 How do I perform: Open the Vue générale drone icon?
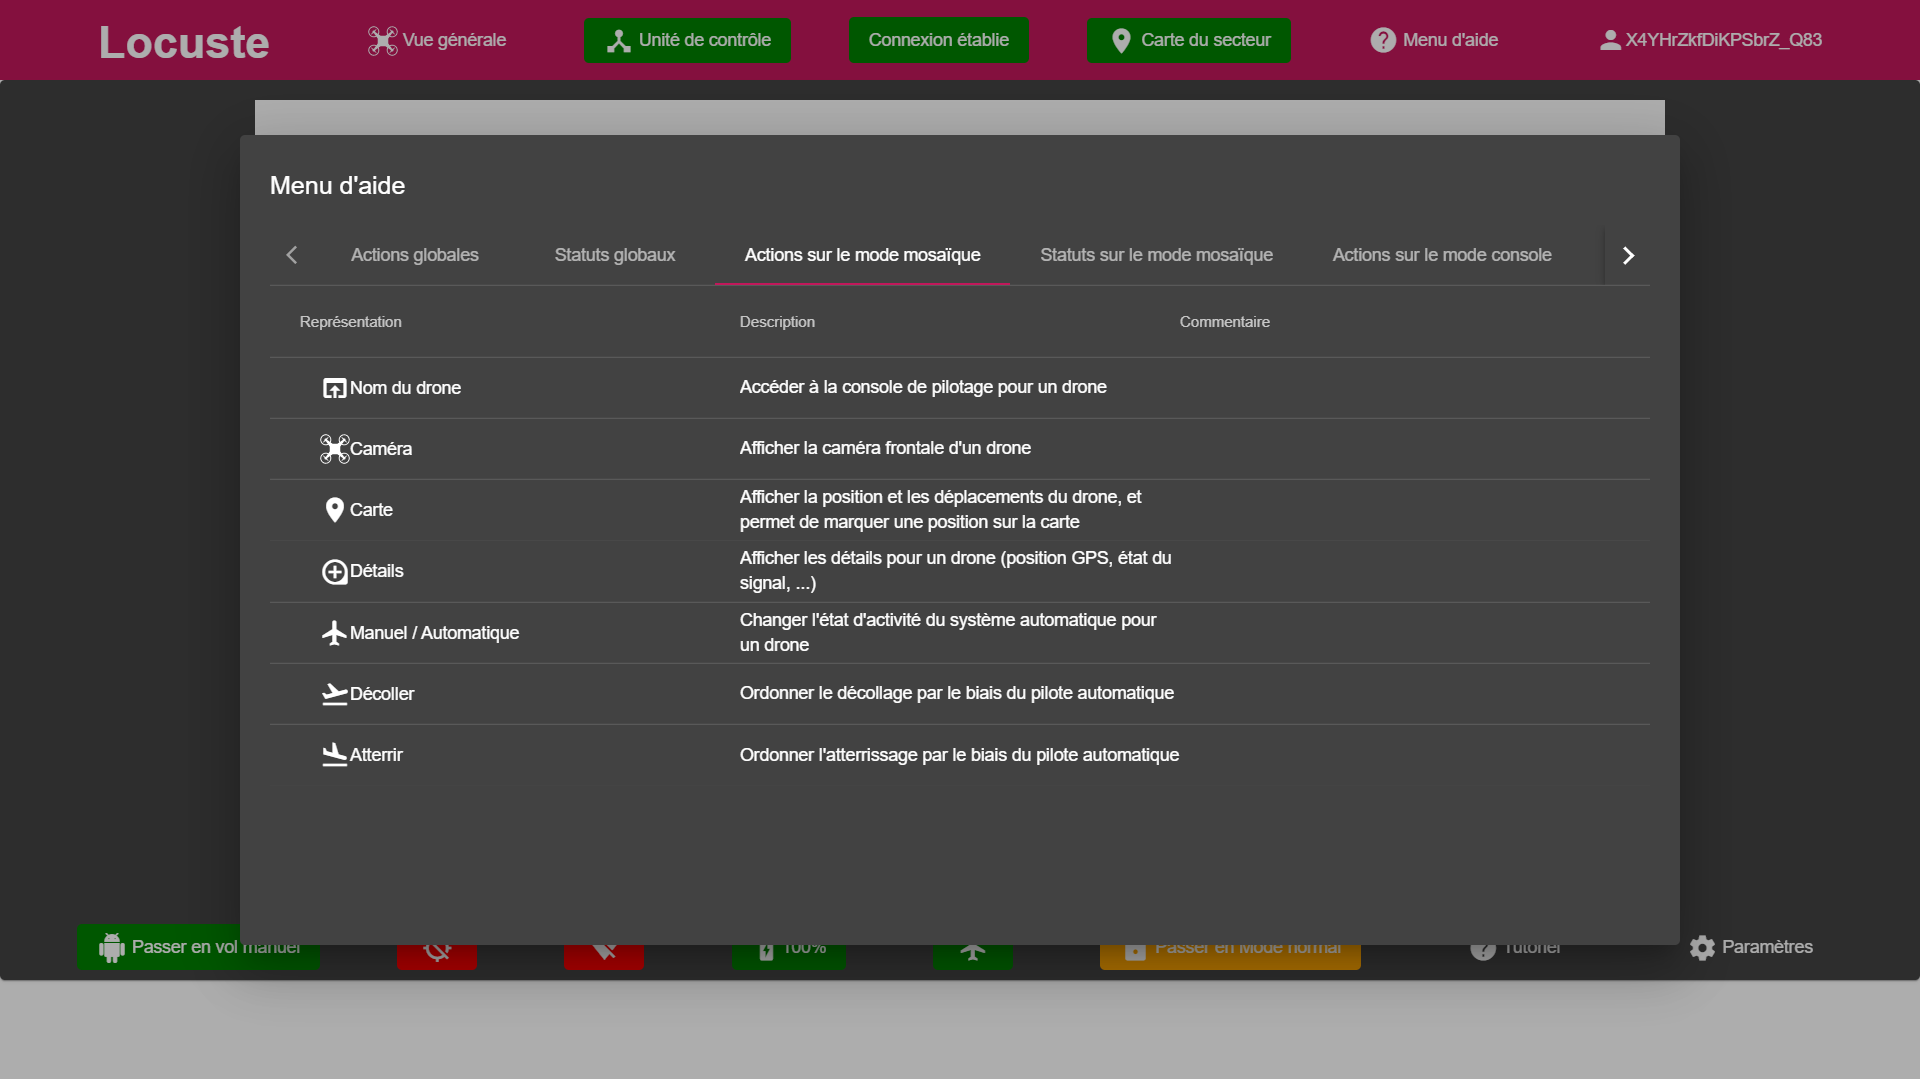pyautogui.click(x=382, y=40)
